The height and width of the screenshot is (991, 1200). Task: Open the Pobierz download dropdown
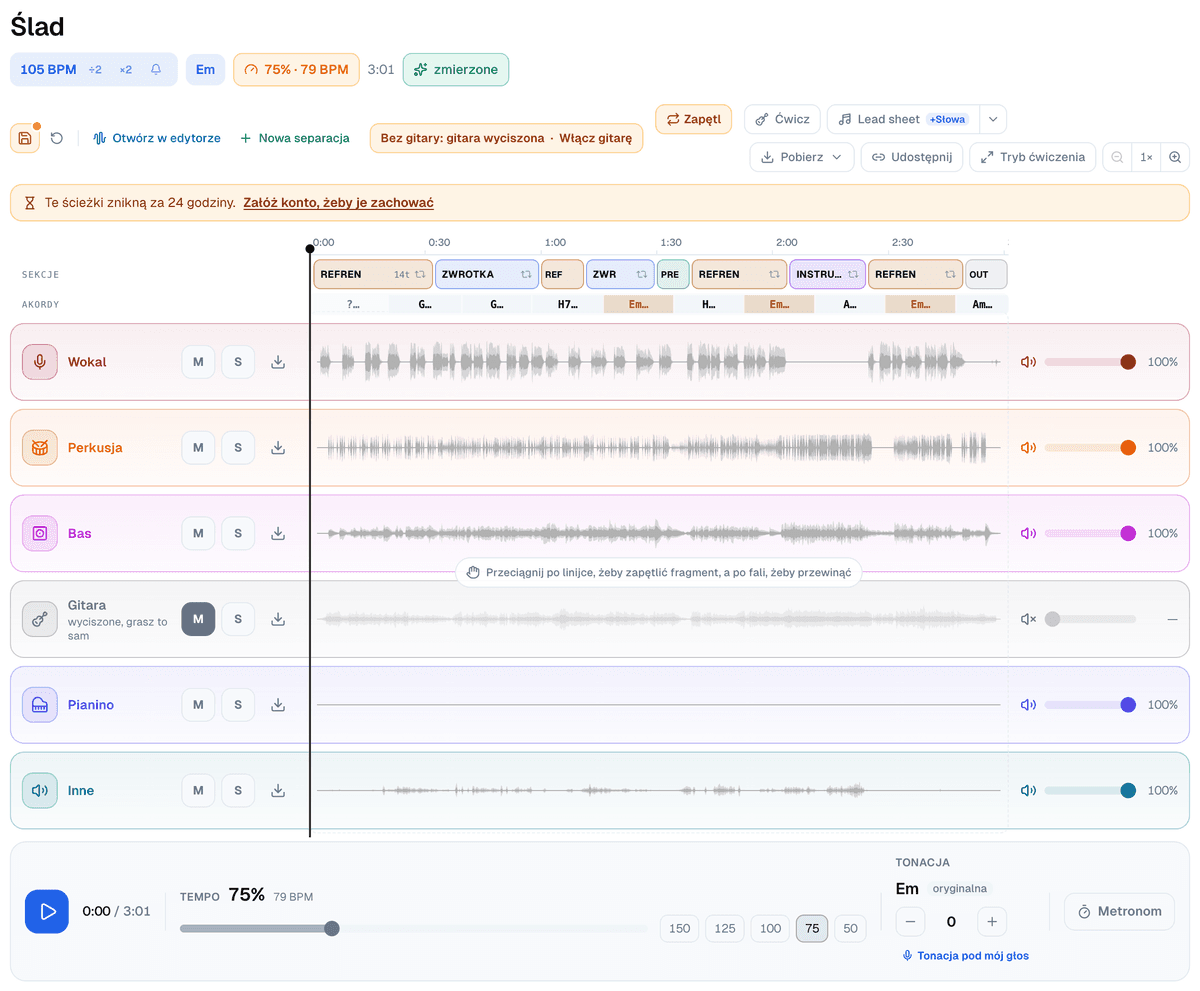[x=802, y=157]
